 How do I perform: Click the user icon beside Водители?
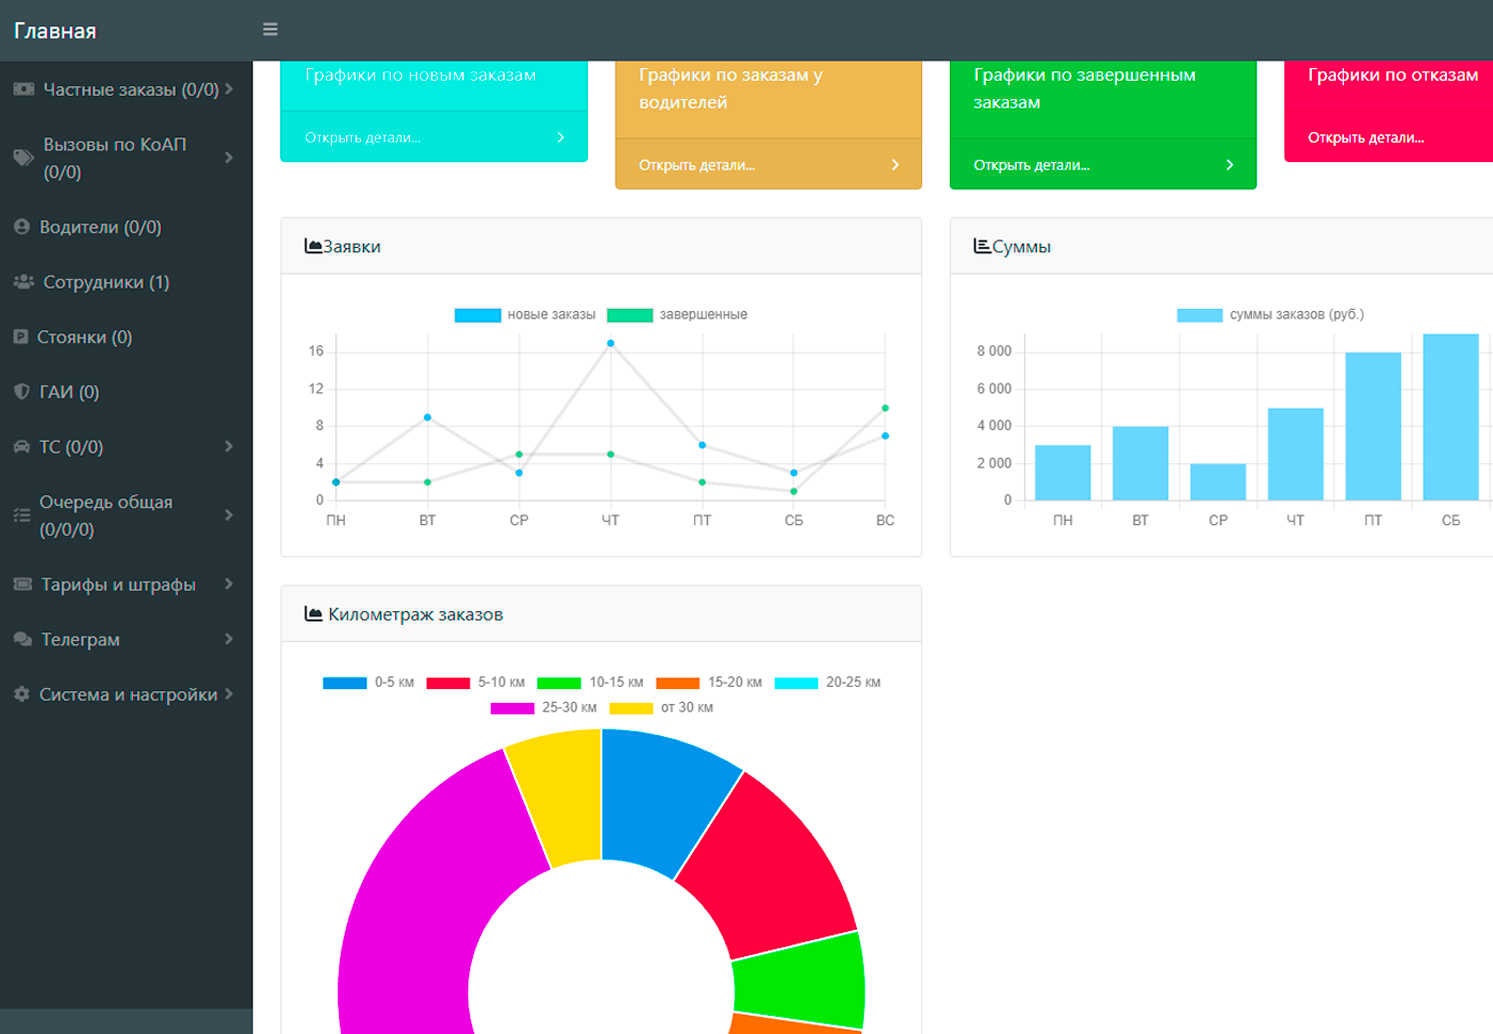22,227
